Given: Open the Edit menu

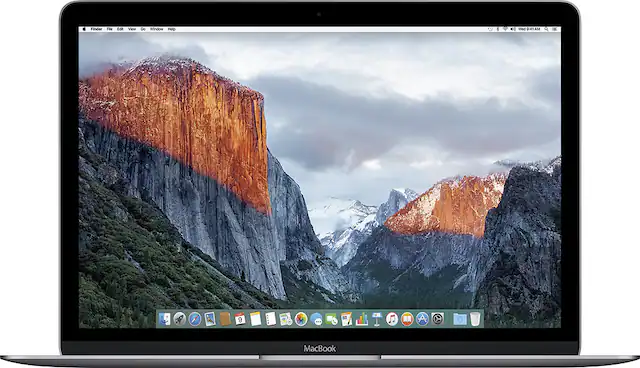Looking at the screenshot, I should pyautogui.click(x=120, y=29).
